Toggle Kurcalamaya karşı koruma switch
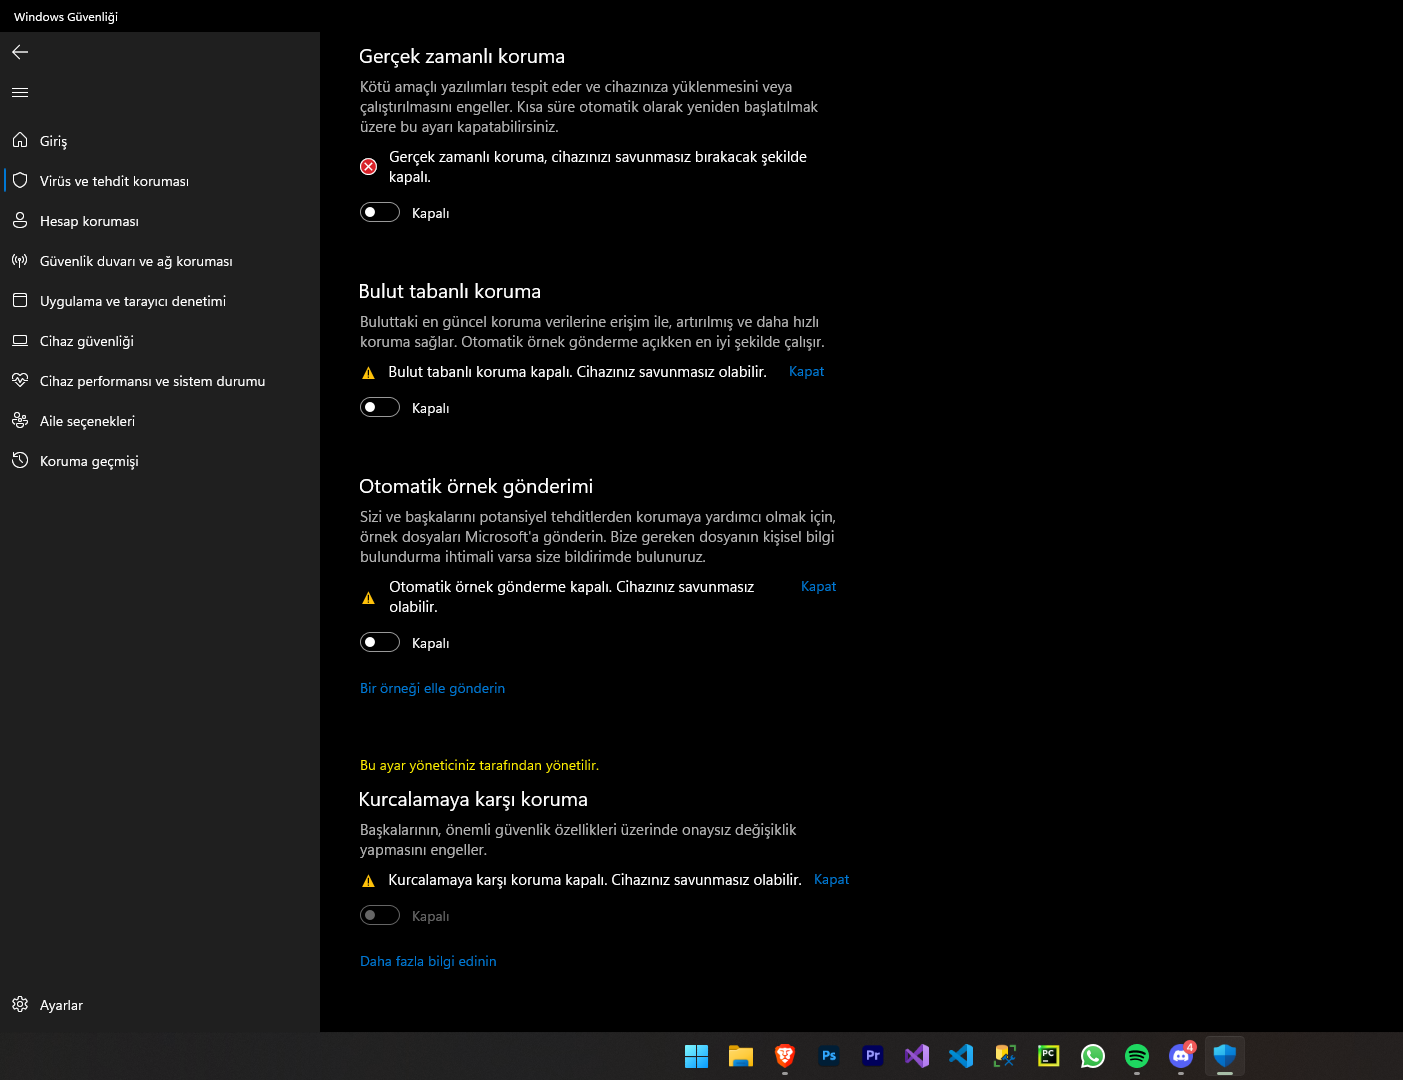The height and width of the screenshot is (1080, 1403). [380, 915]
